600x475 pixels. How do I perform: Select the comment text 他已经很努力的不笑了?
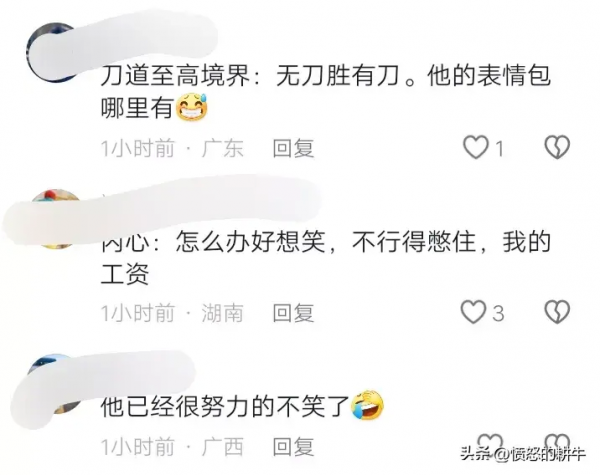[225, 406]
